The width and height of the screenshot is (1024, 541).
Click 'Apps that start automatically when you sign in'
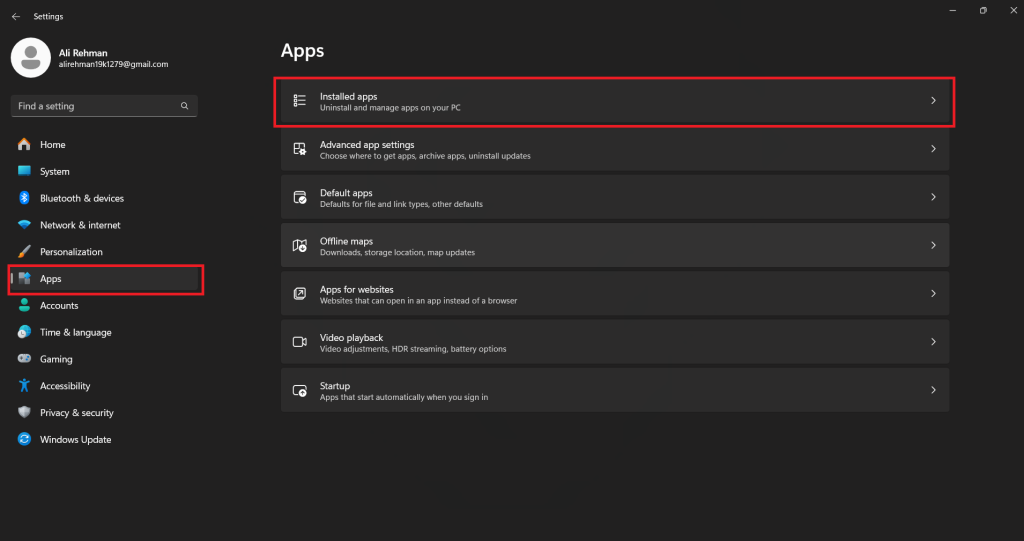(404, 397)
